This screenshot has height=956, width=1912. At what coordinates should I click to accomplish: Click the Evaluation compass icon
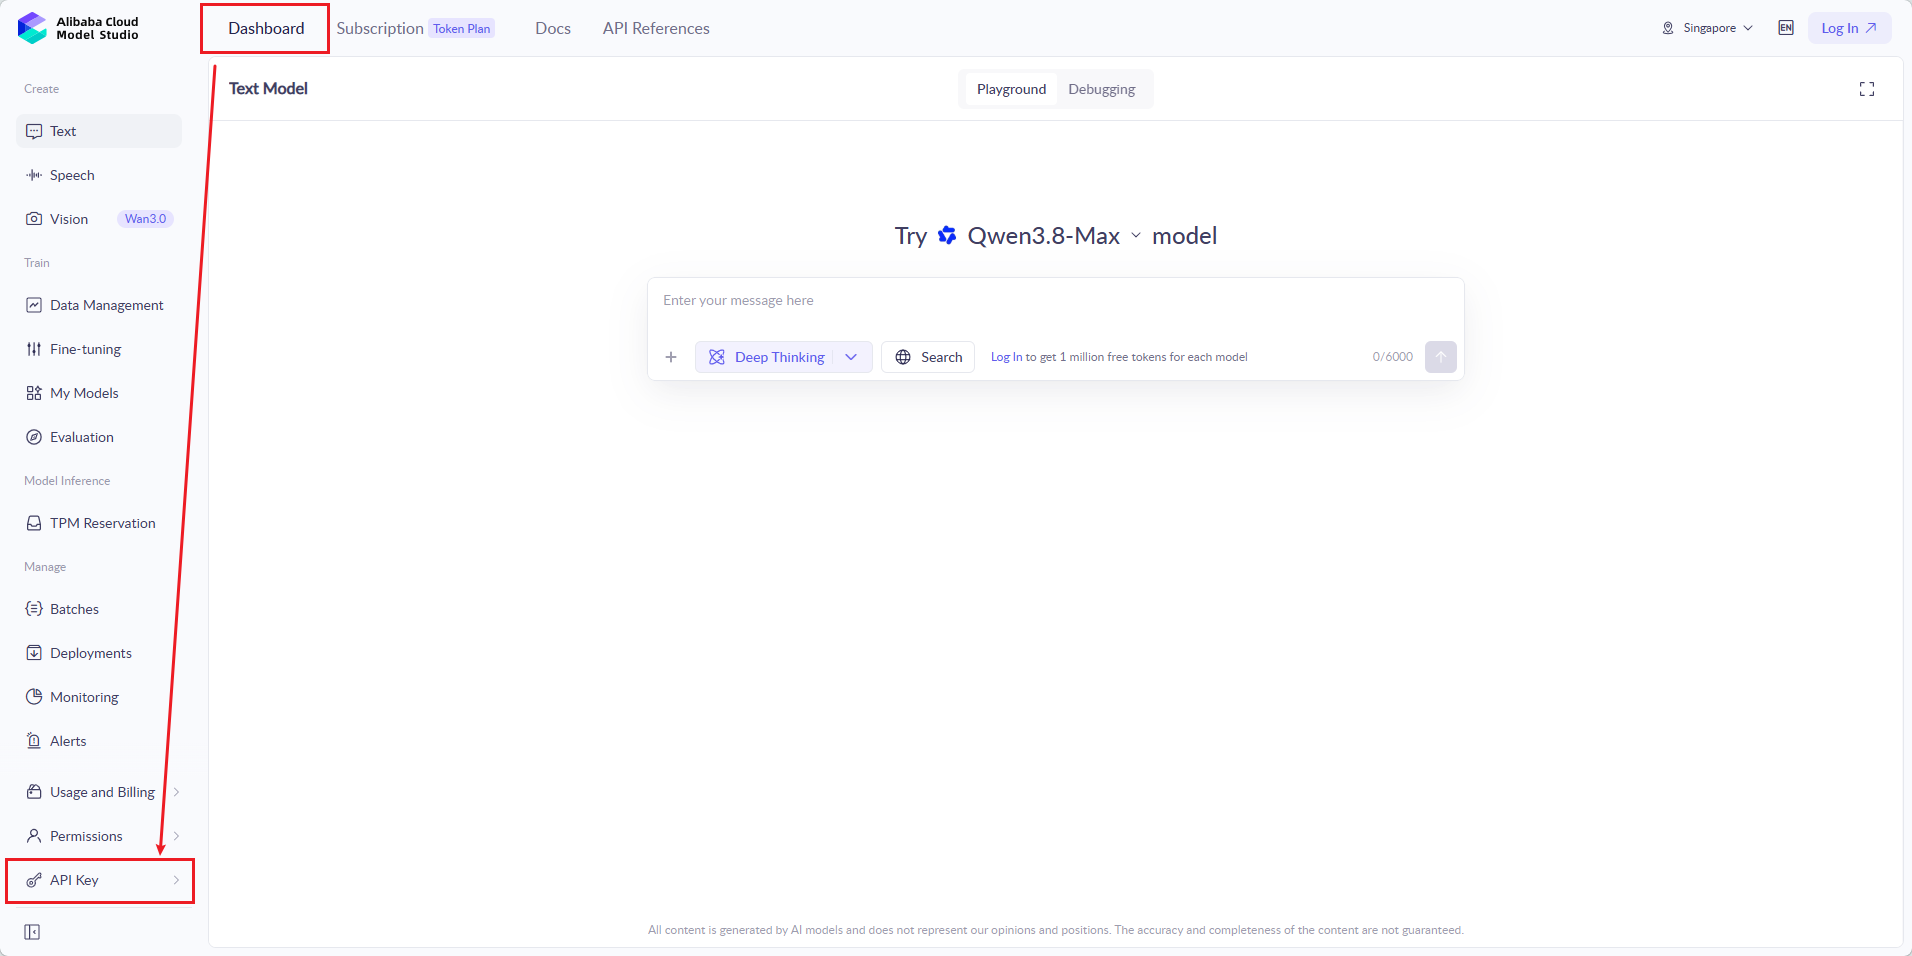[x=34, y=437]
